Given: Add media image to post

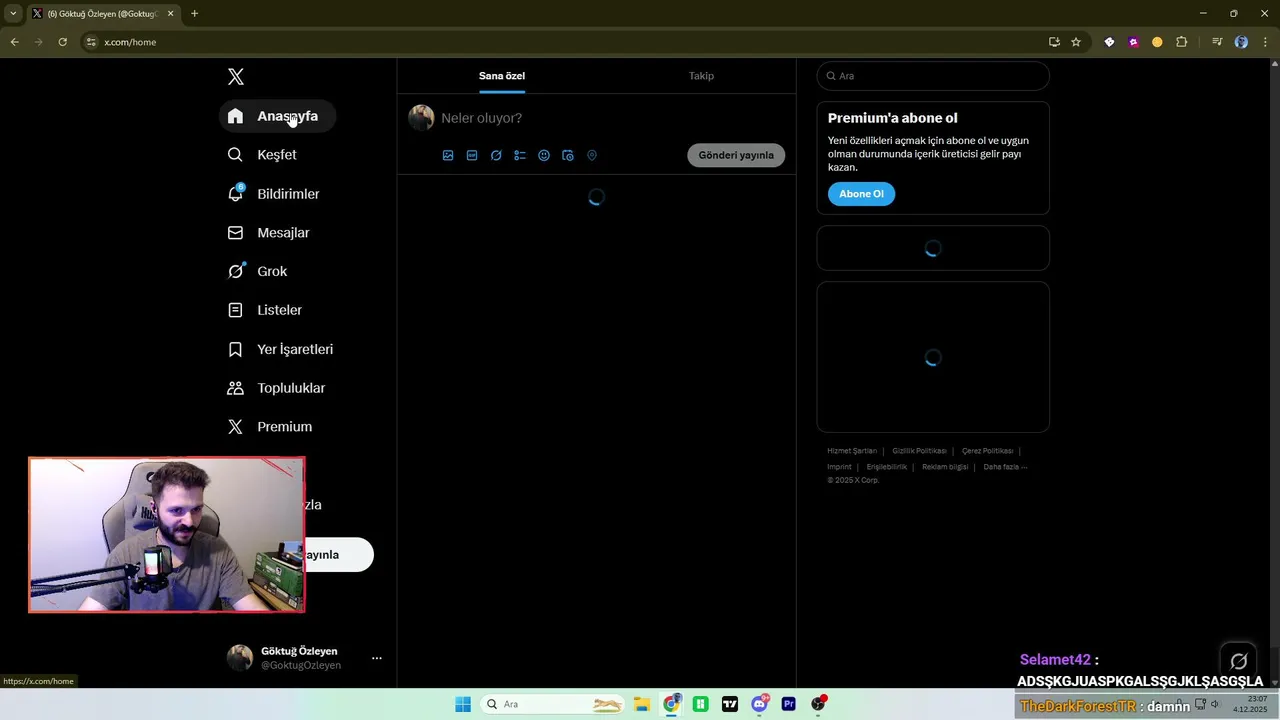Looking at the screenshot, I should pyautogui.click(x=448, y=155).
